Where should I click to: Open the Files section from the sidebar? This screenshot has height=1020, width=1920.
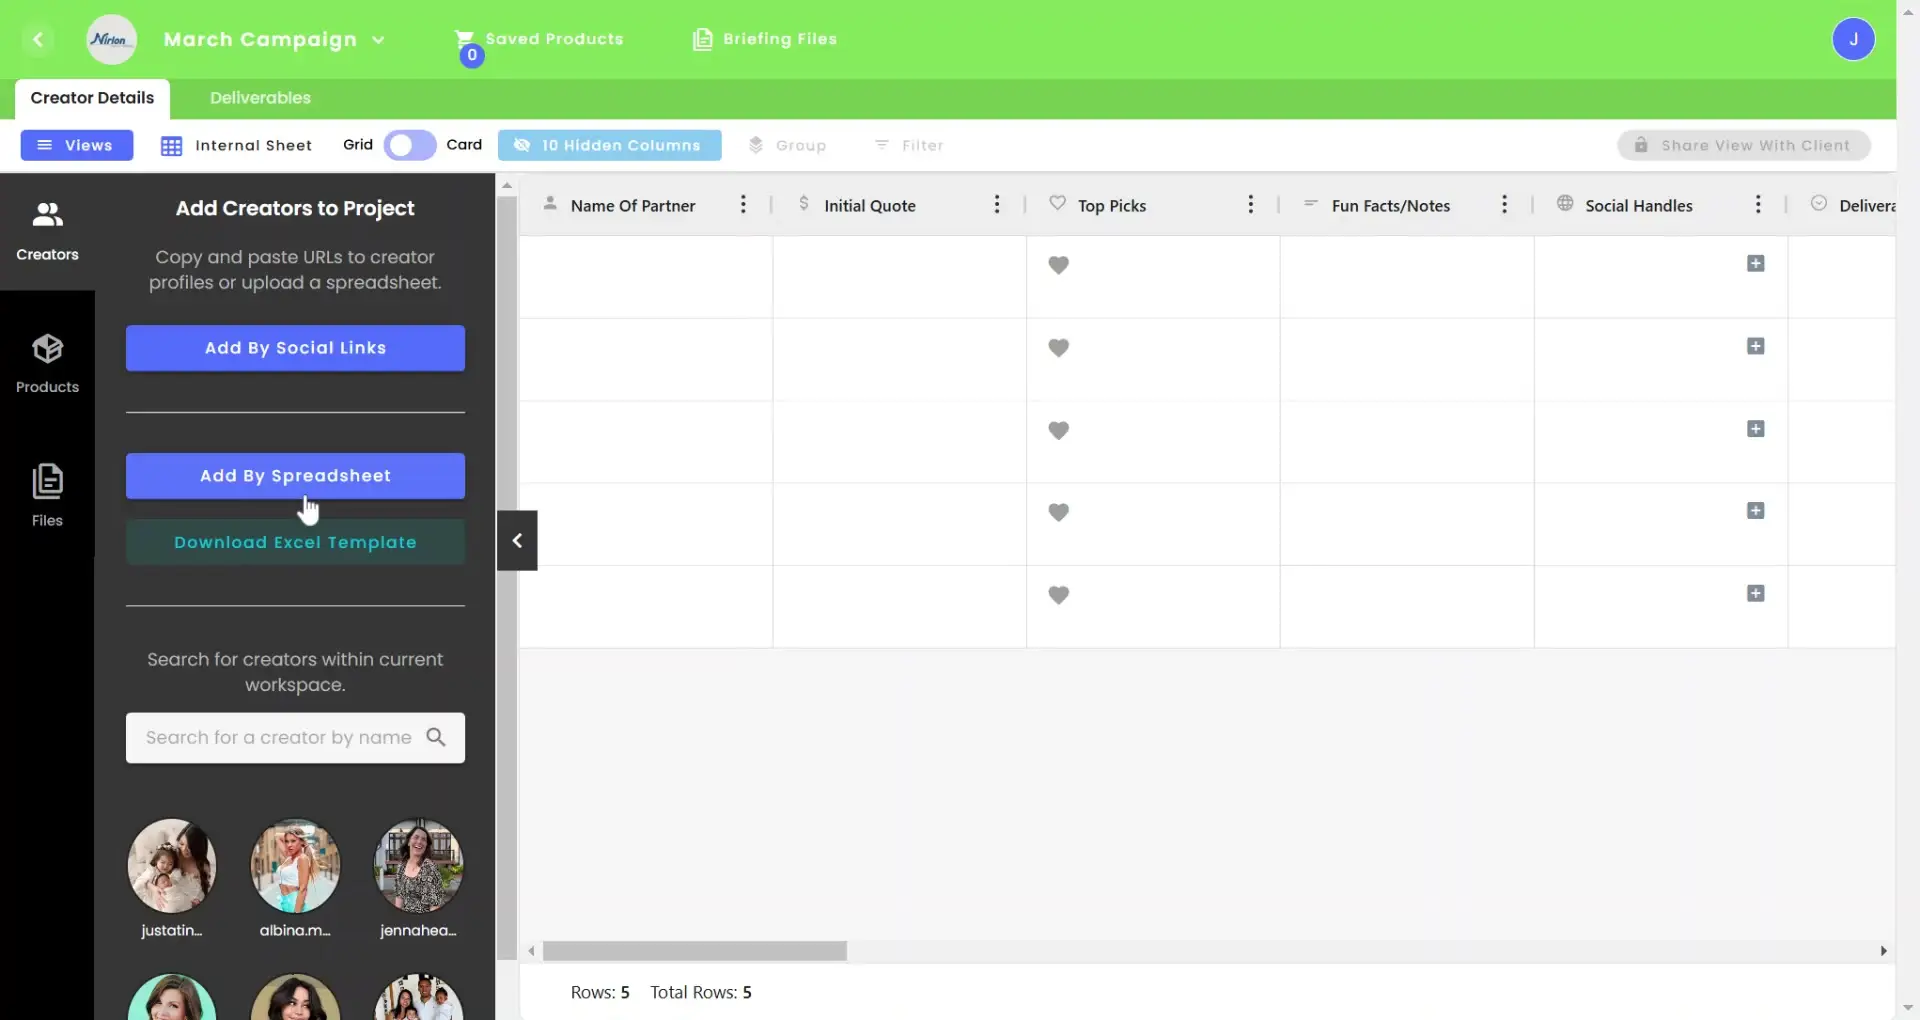(47, 493)
